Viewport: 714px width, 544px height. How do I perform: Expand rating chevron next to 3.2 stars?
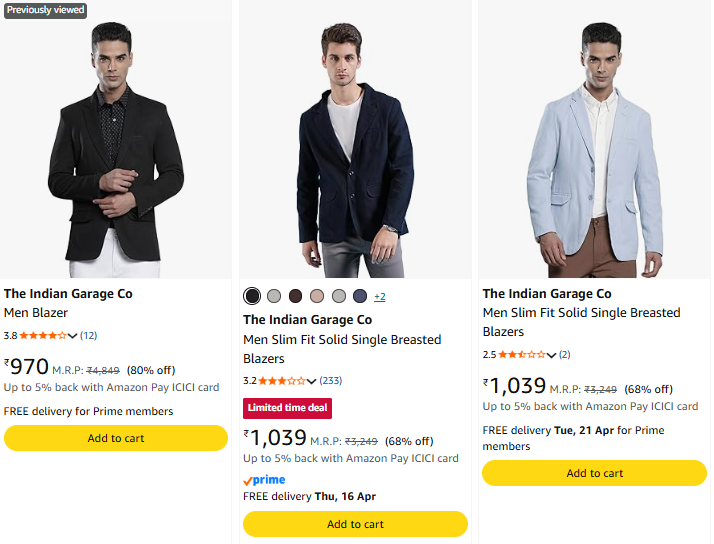pyautogui.click(x=312, y=381)
